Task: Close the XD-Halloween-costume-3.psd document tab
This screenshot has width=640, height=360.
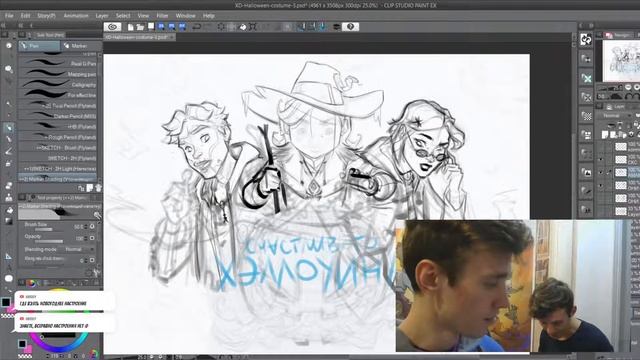Action: [172, 37]
